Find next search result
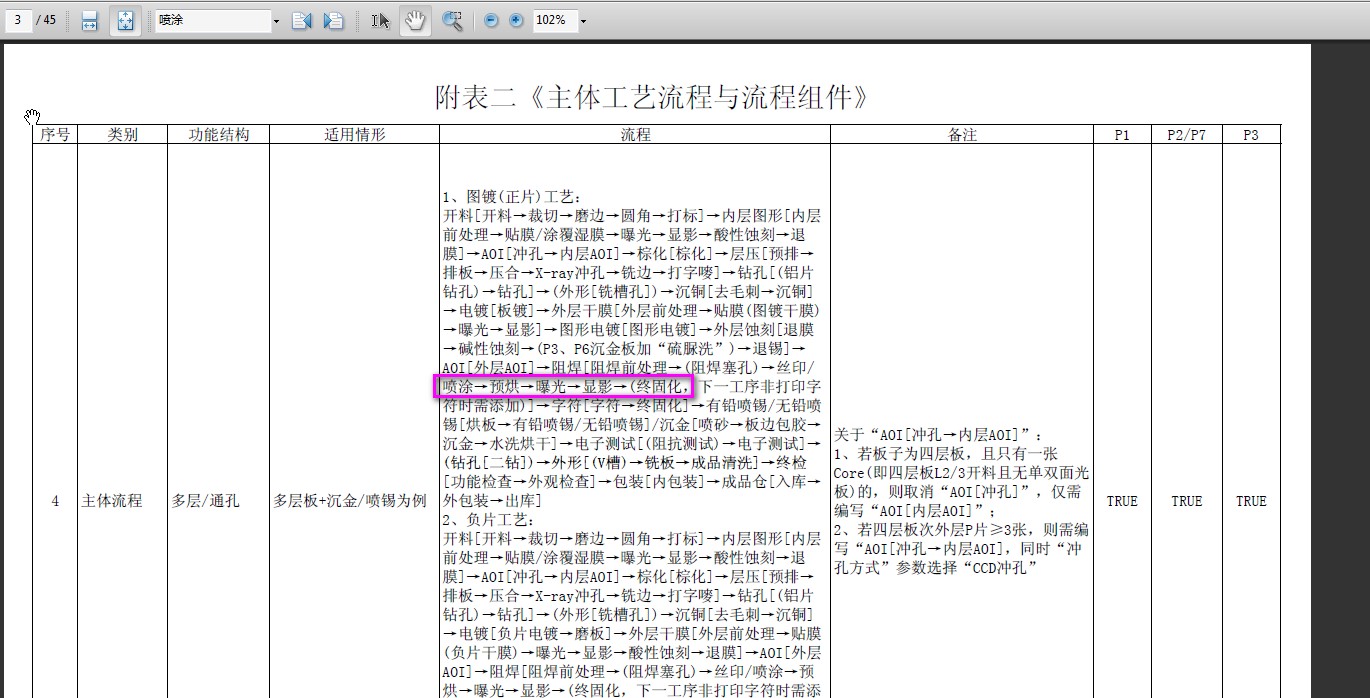 coord(333,20)
